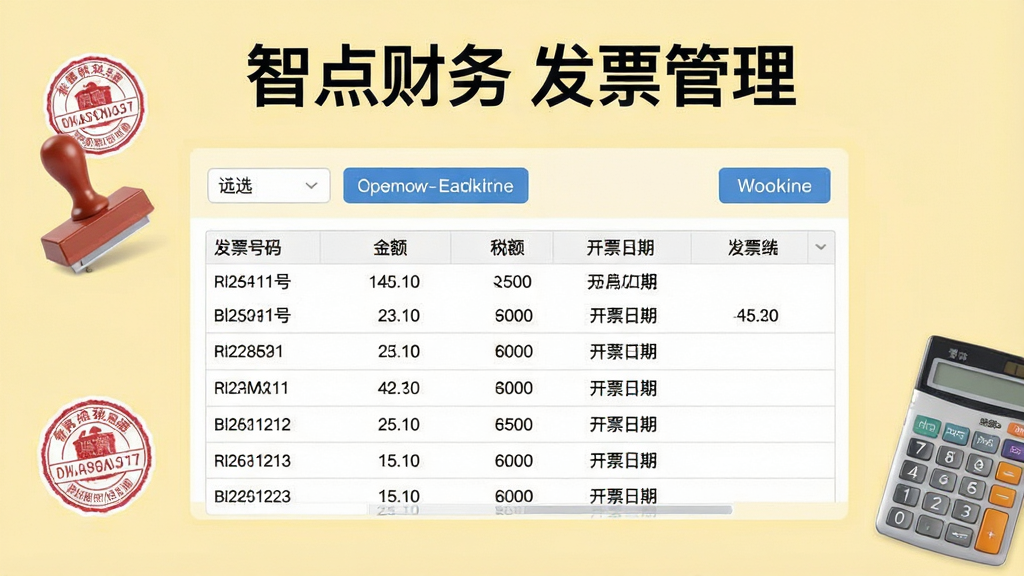This screenshot has height=576, width=1024.
Task: Click the 15.10 amount in the RI2631213 row
Action: (x=399, y=461)
